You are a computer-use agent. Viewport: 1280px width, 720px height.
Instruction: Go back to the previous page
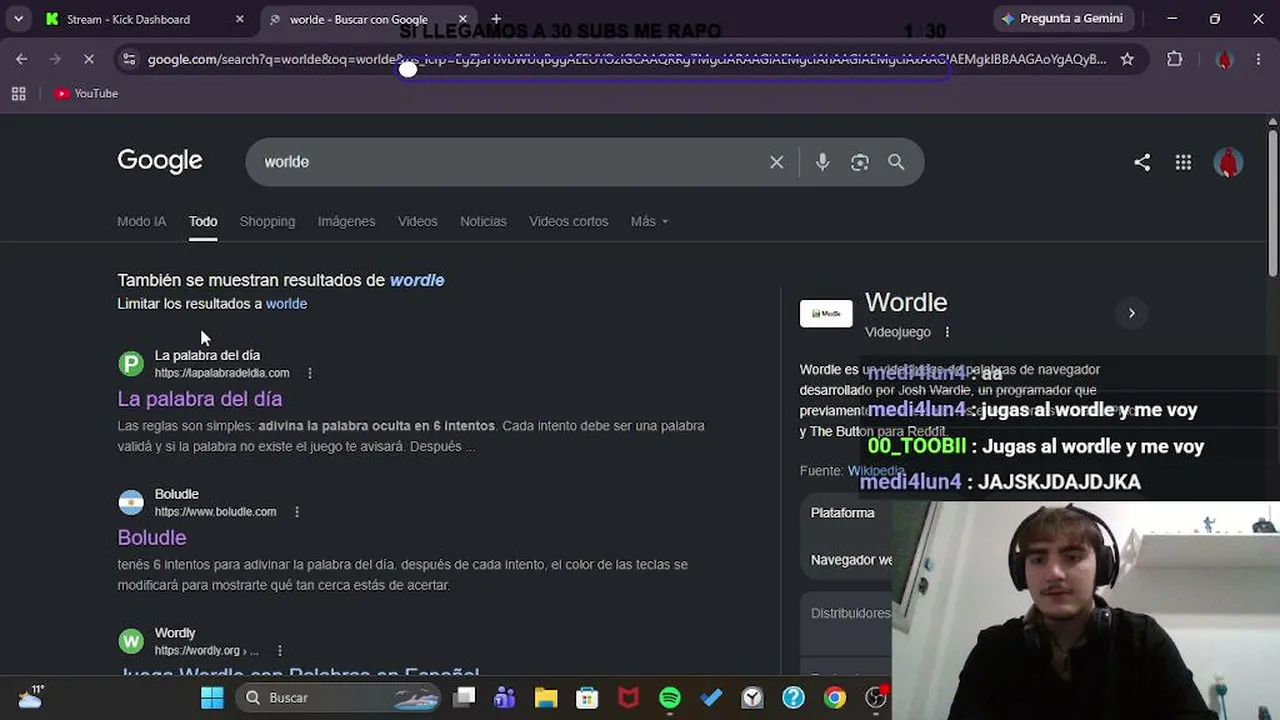pos(21,59)
